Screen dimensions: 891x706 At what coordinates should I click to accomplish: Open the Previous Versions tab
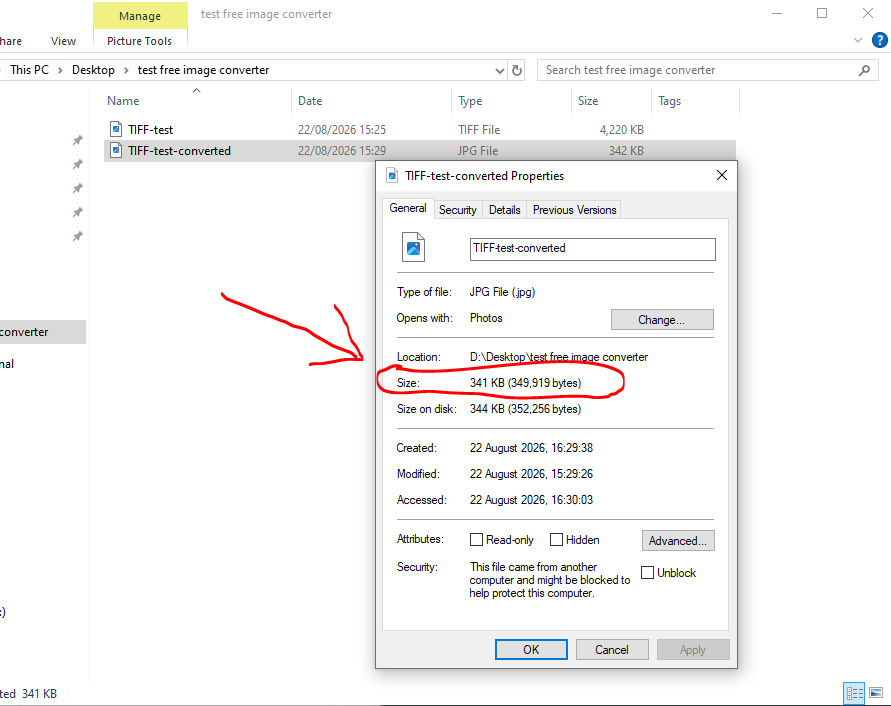(x=574, y=210)
